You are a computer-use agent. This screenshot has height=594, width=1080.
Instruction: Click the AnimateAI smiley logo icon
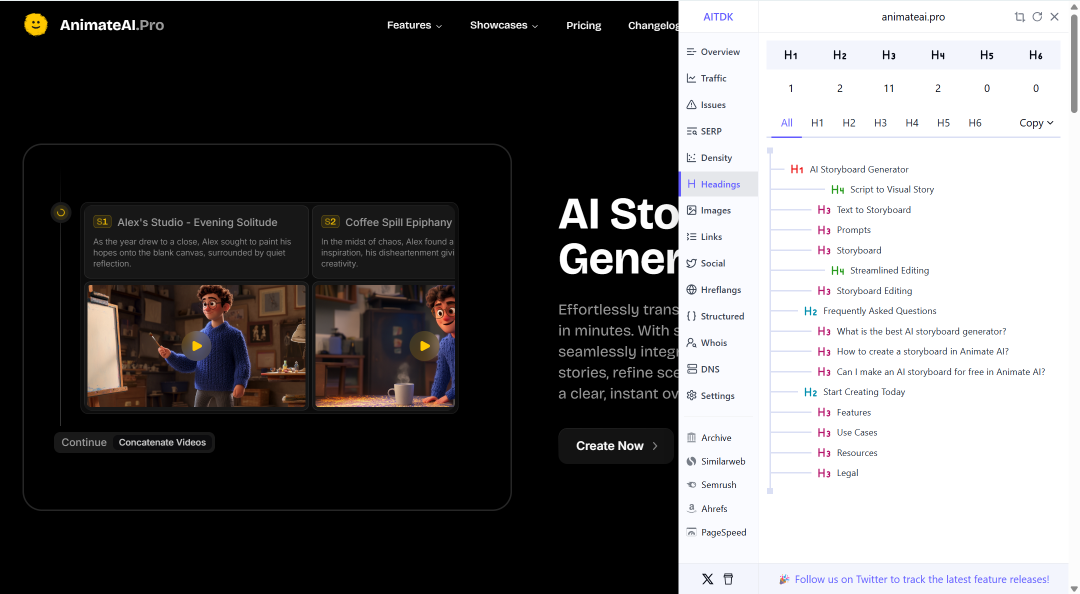coord(36,25)
